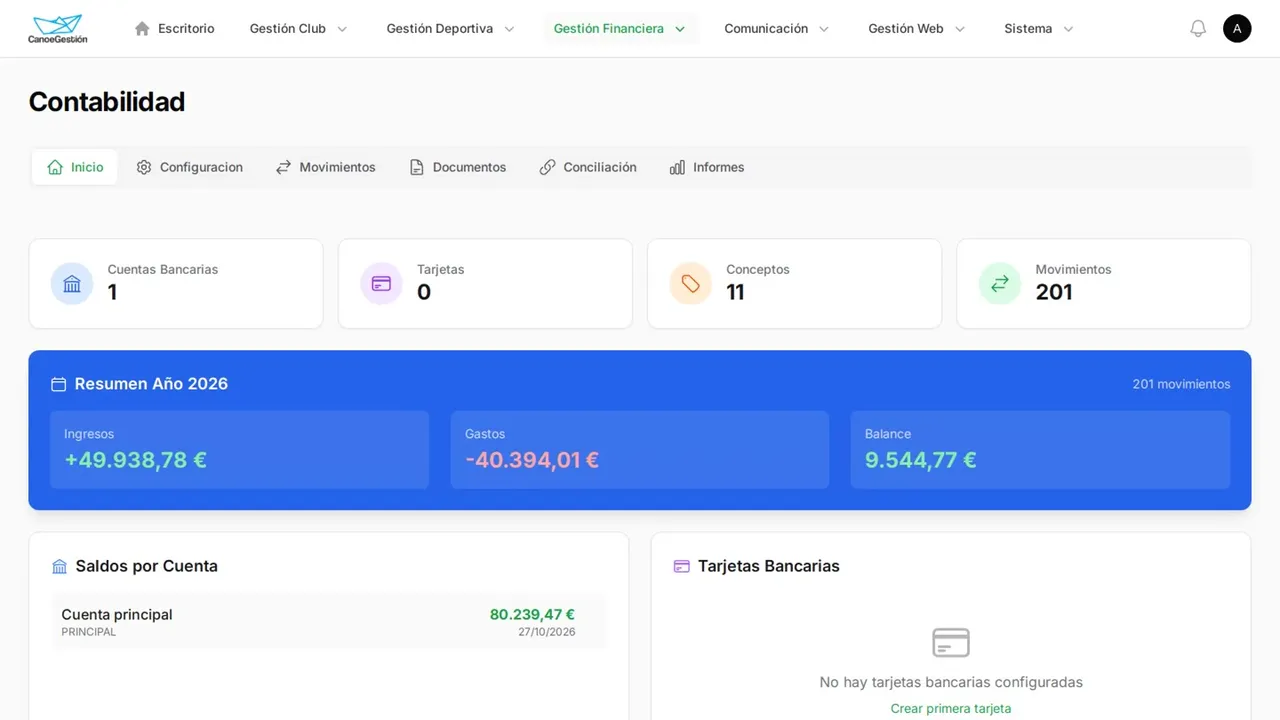Click the house icon in Inicio tab
1280x720 pixels.
55,167
